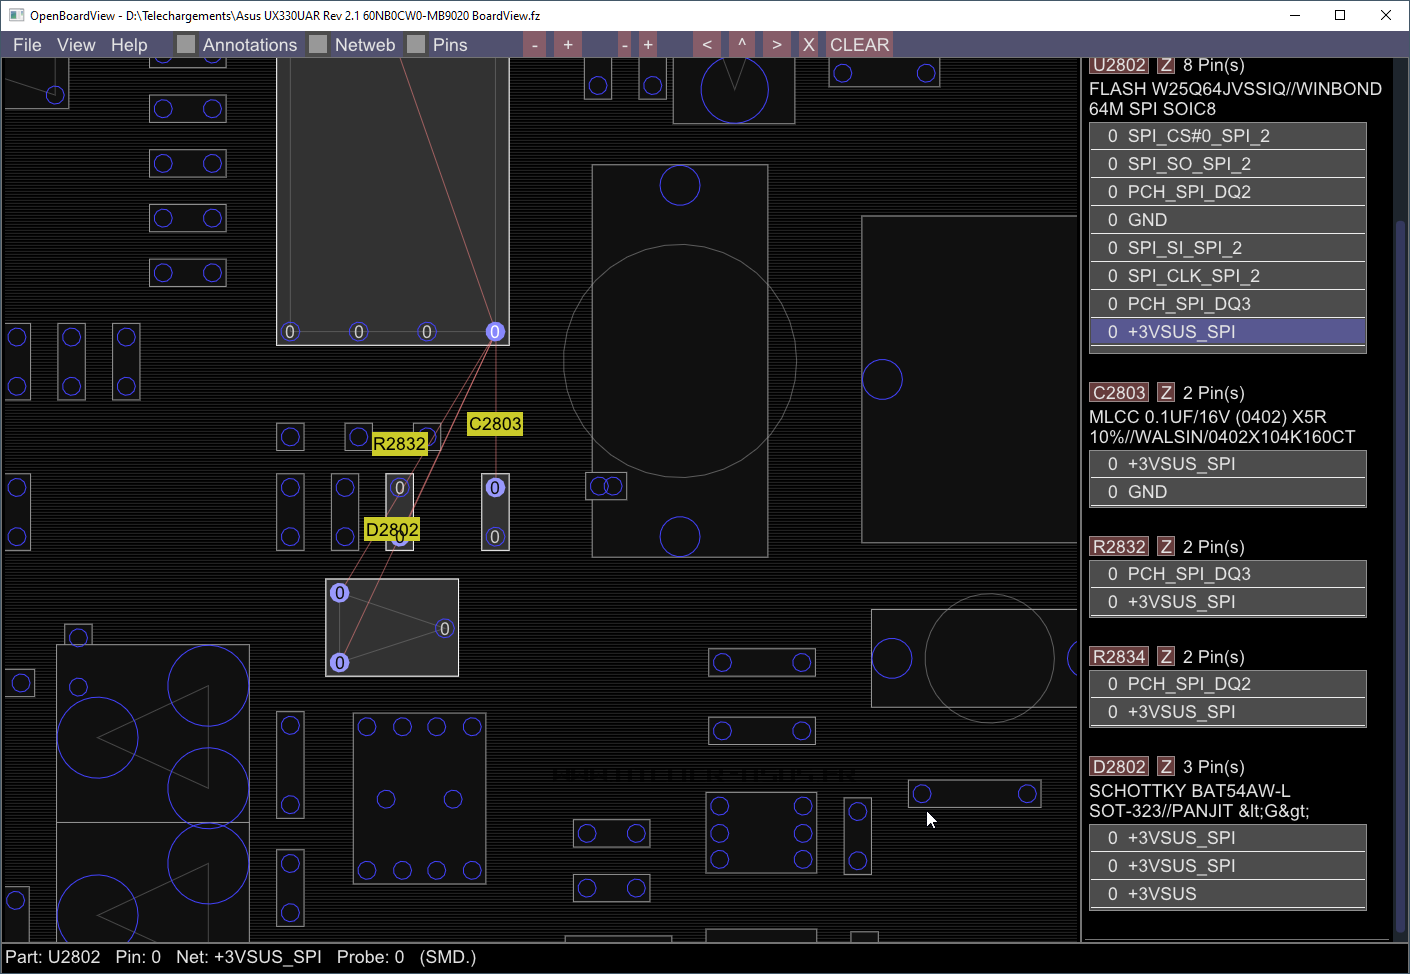Select SPI_CLK_SPI_2 pin in the U2802 list
The image size is (1410, 974).
tap(1227, 276)
